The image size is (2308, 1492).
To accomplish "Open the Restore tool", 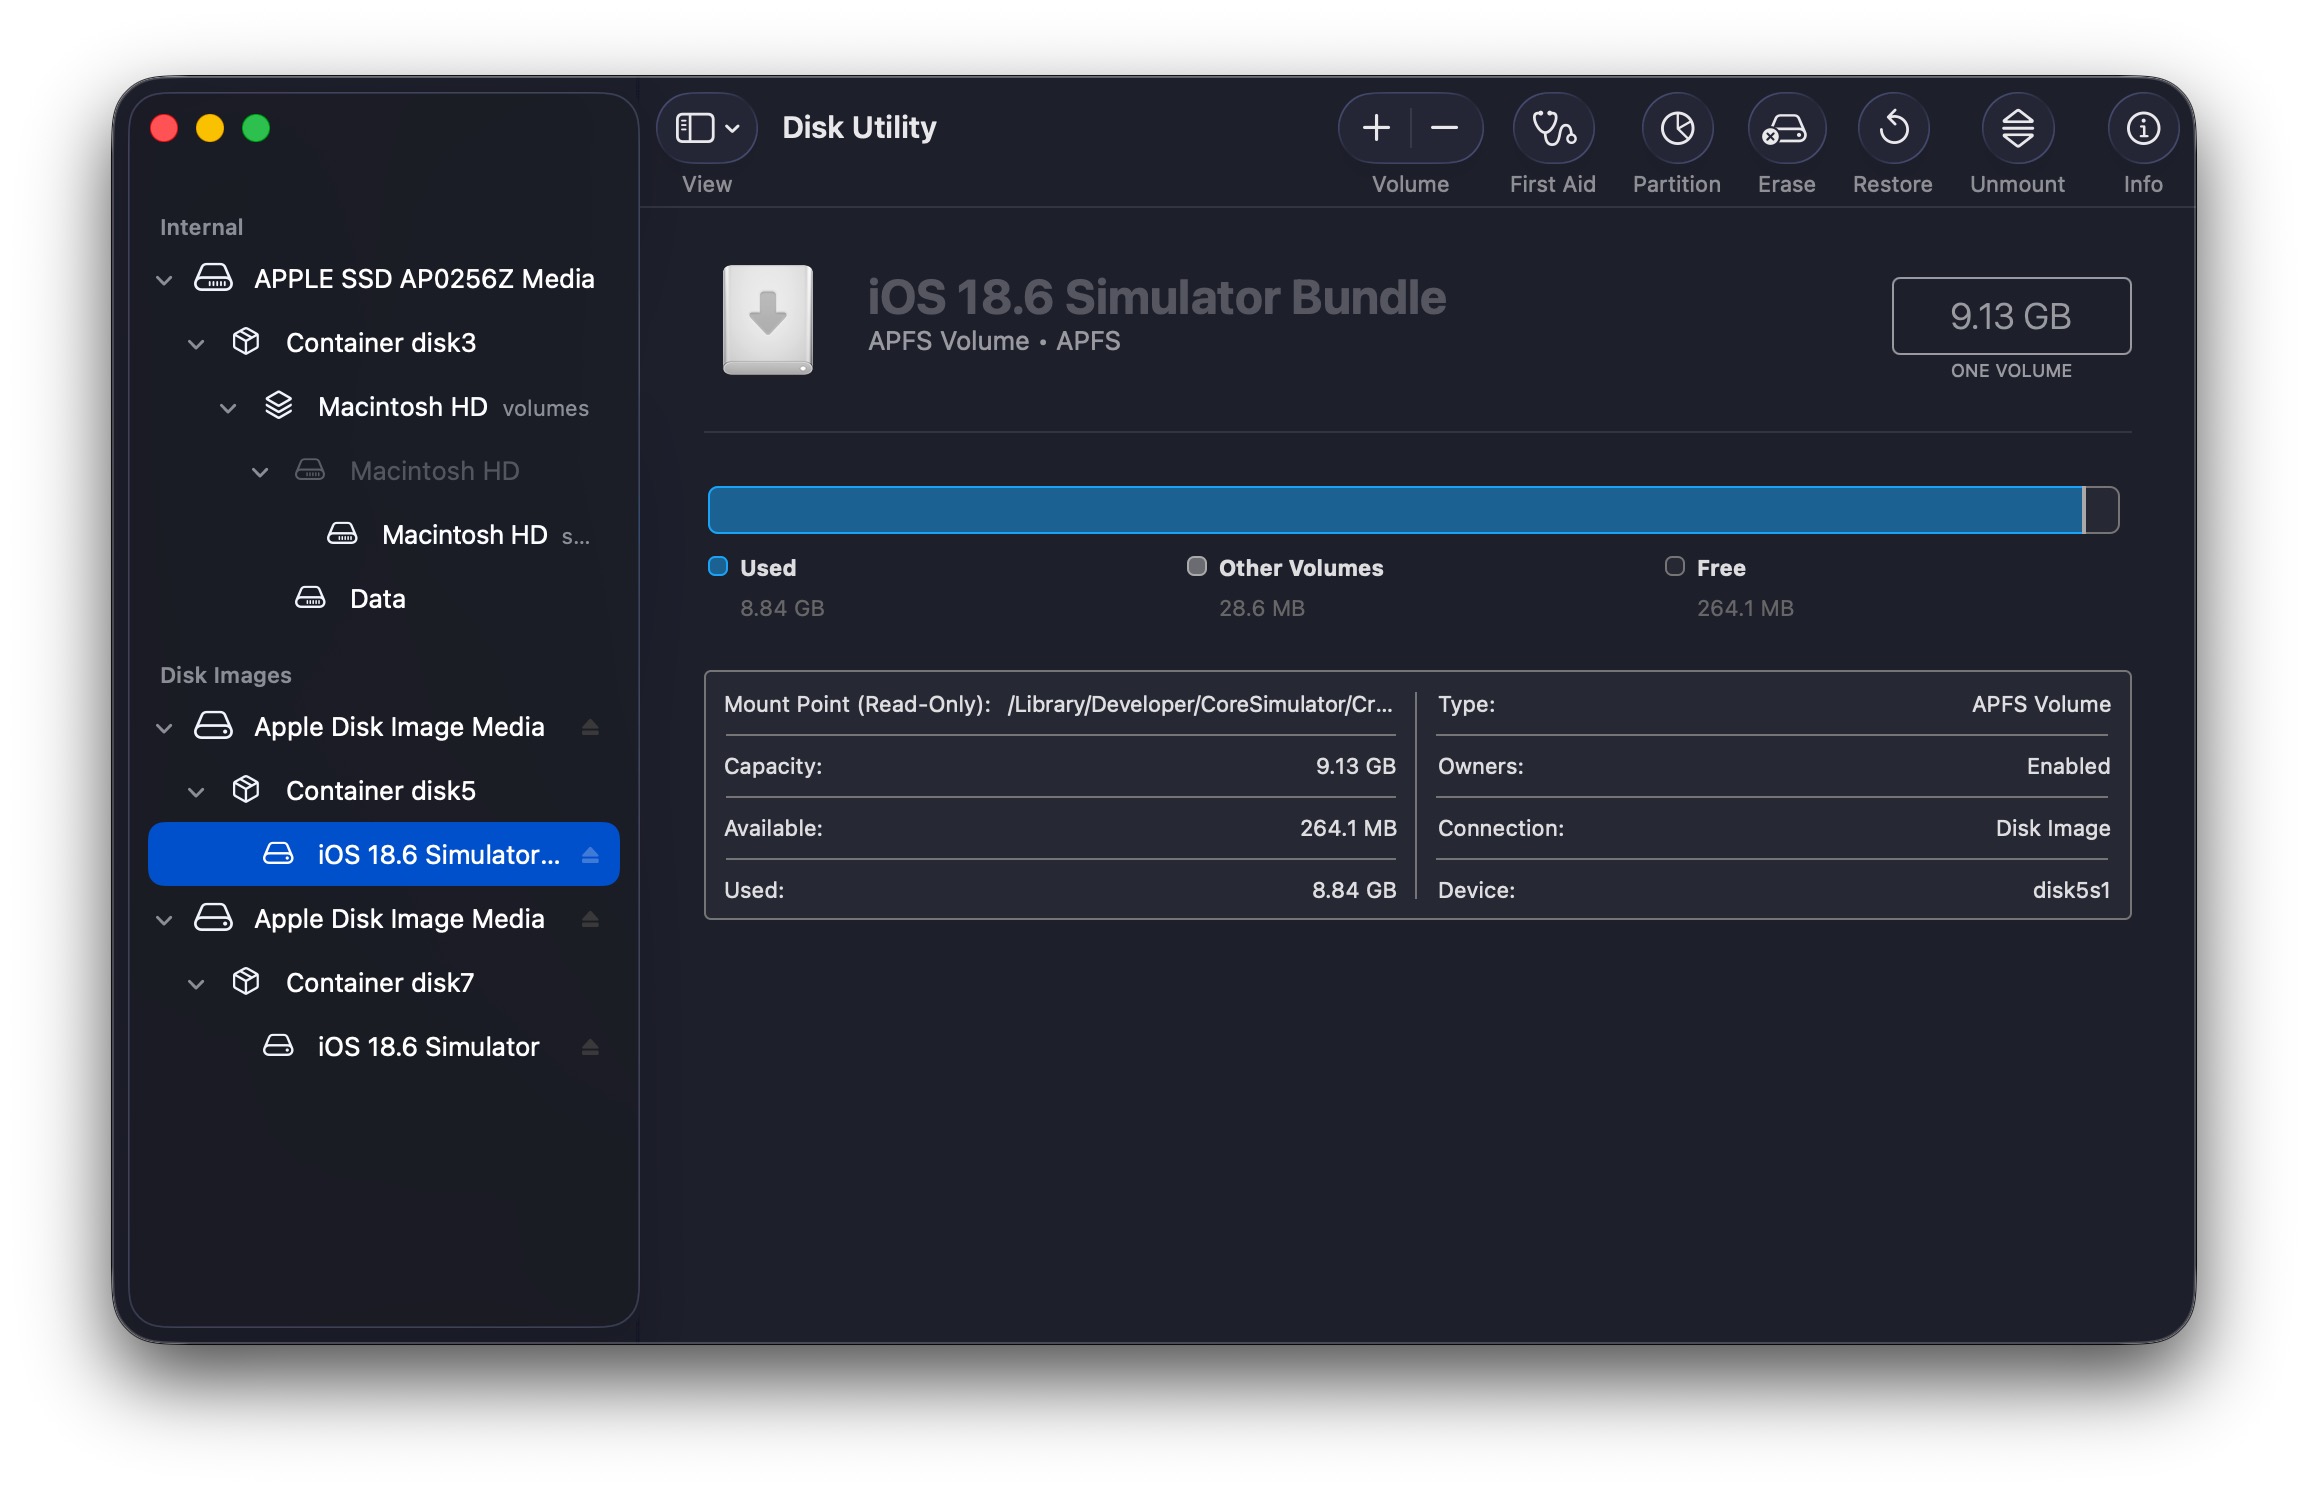I will pos(1893,128).
